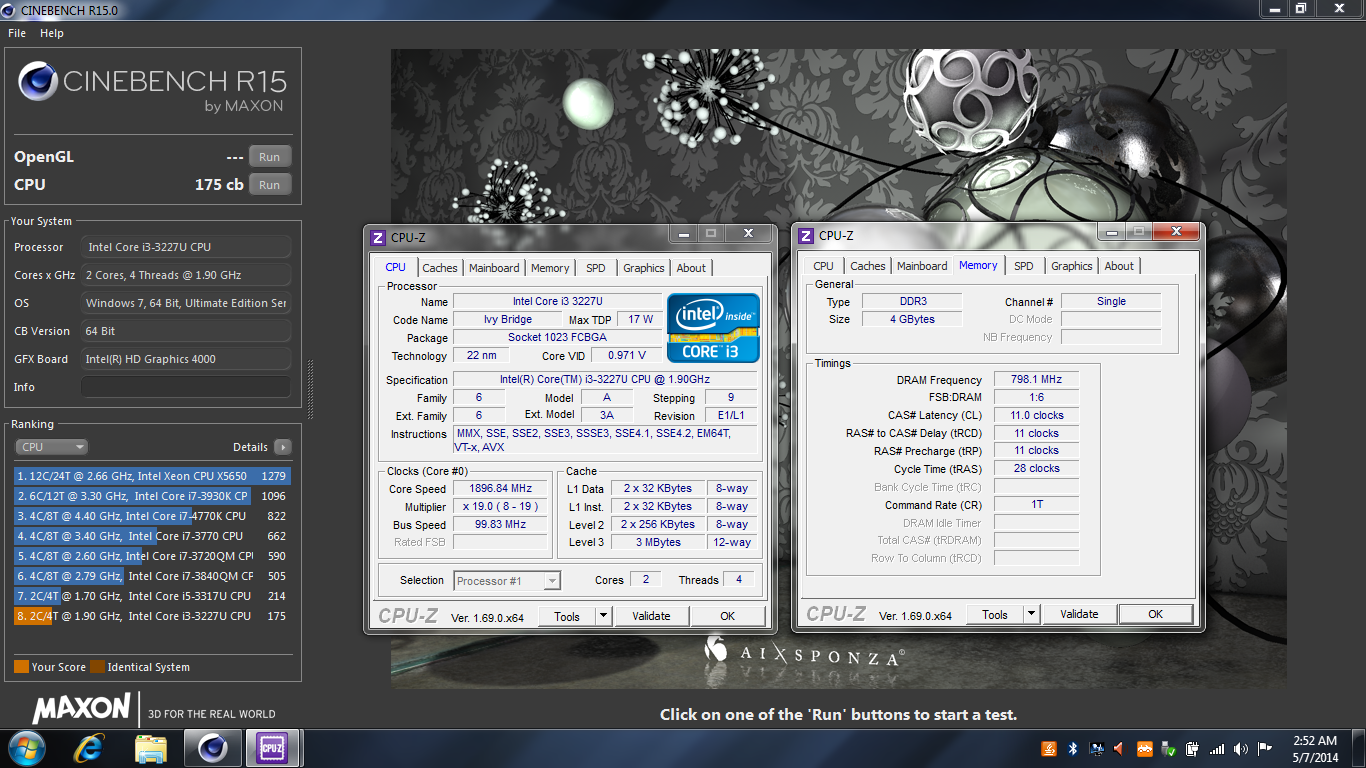
Task: Select ranking row Core i3-3227U 175
Action: (153, 616)
